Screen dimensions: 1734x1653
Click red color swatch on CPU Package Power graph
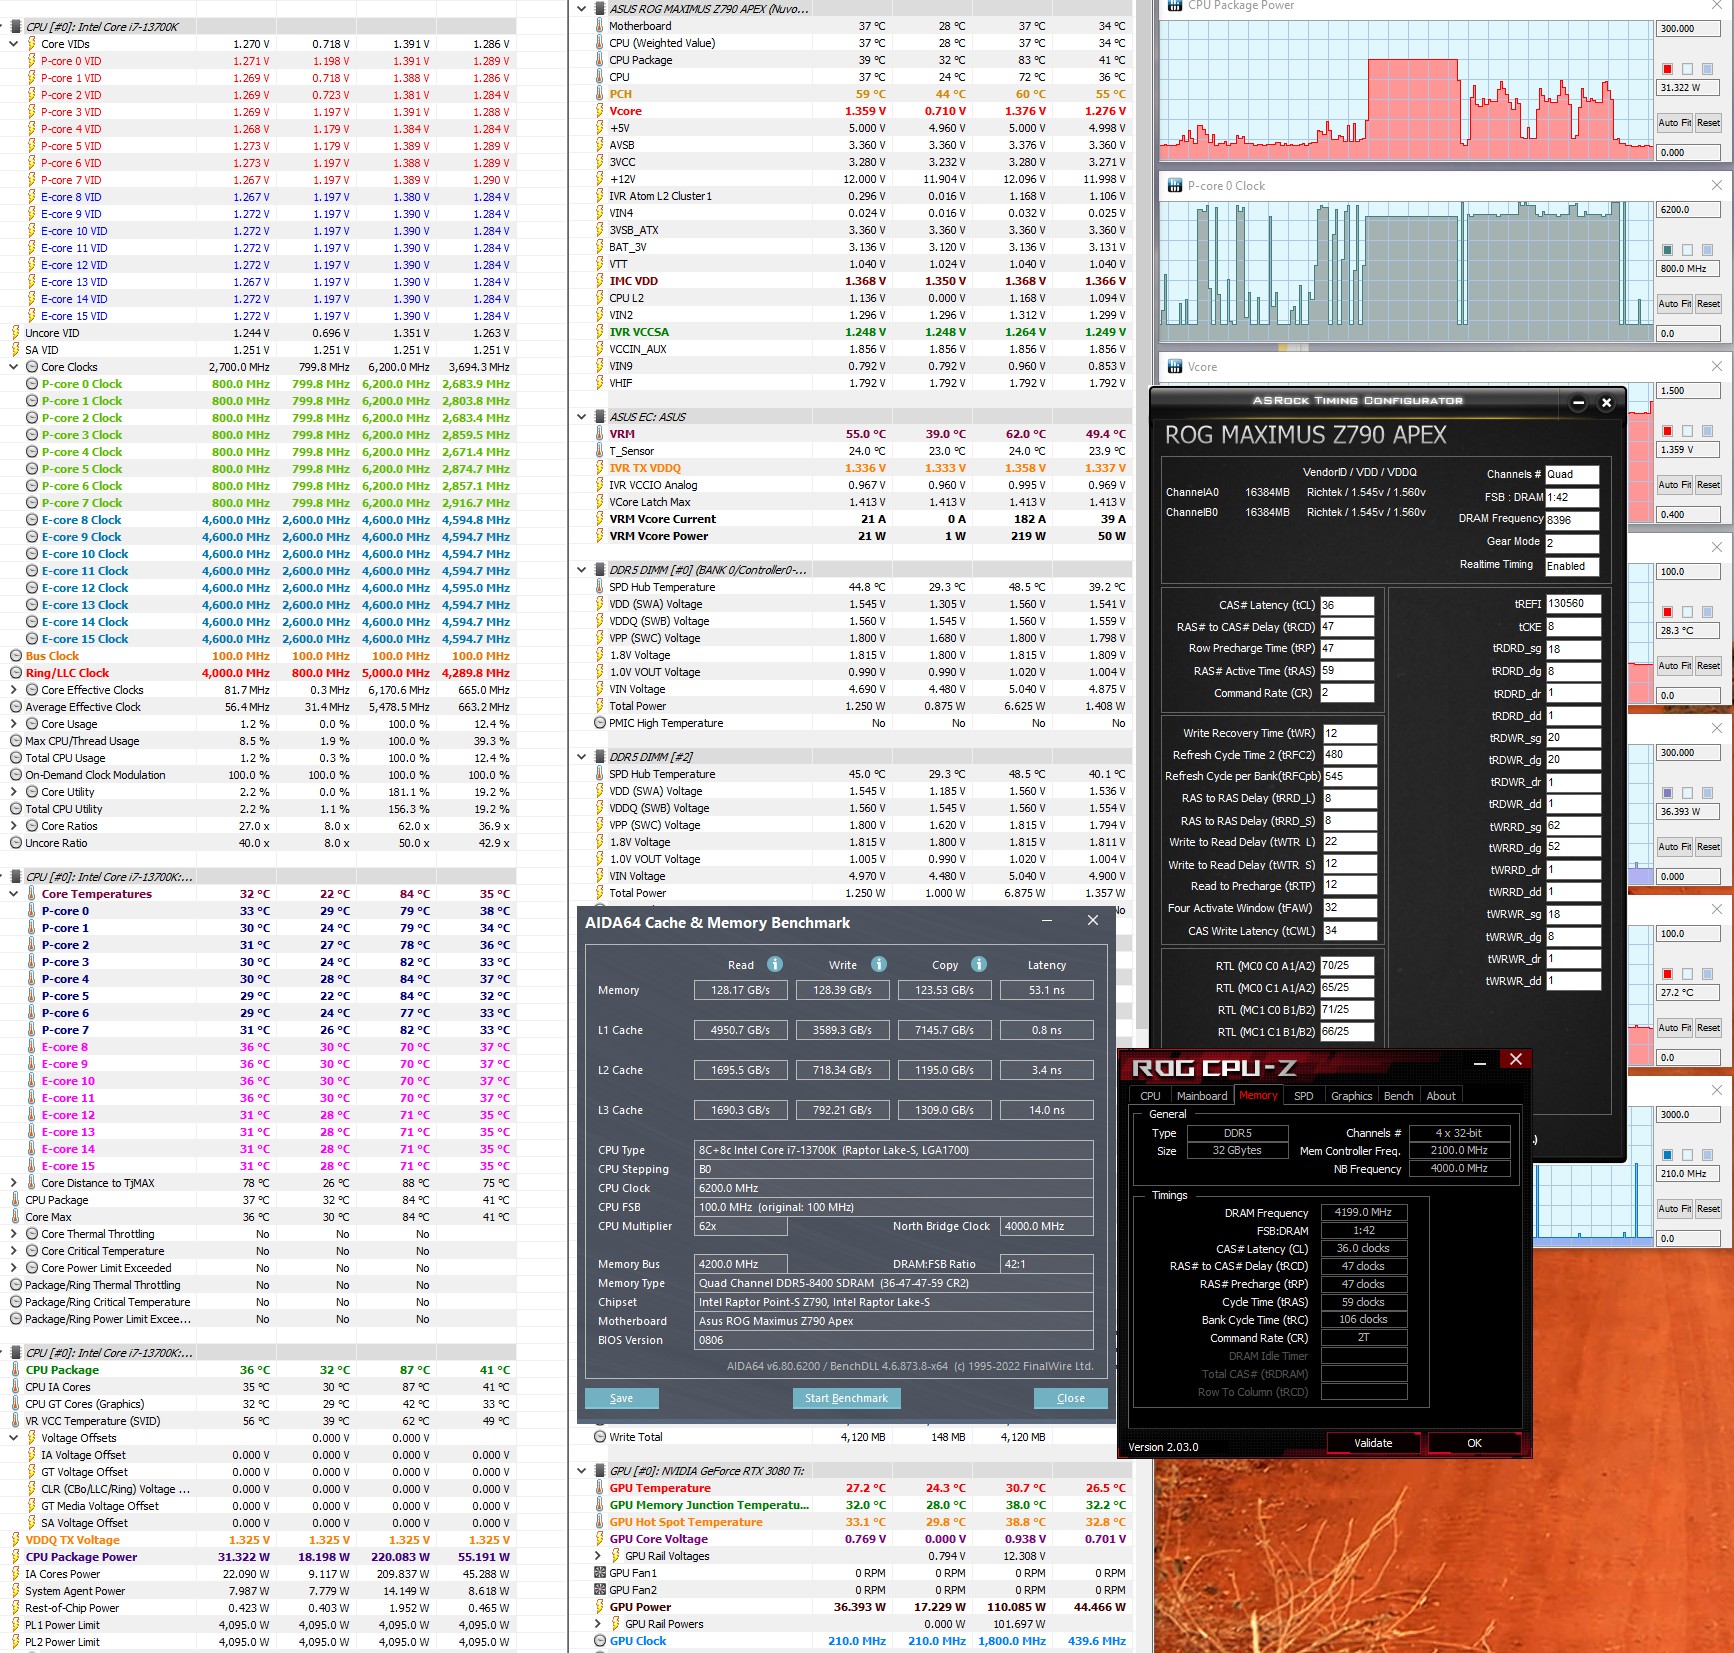click(1668, 69)
